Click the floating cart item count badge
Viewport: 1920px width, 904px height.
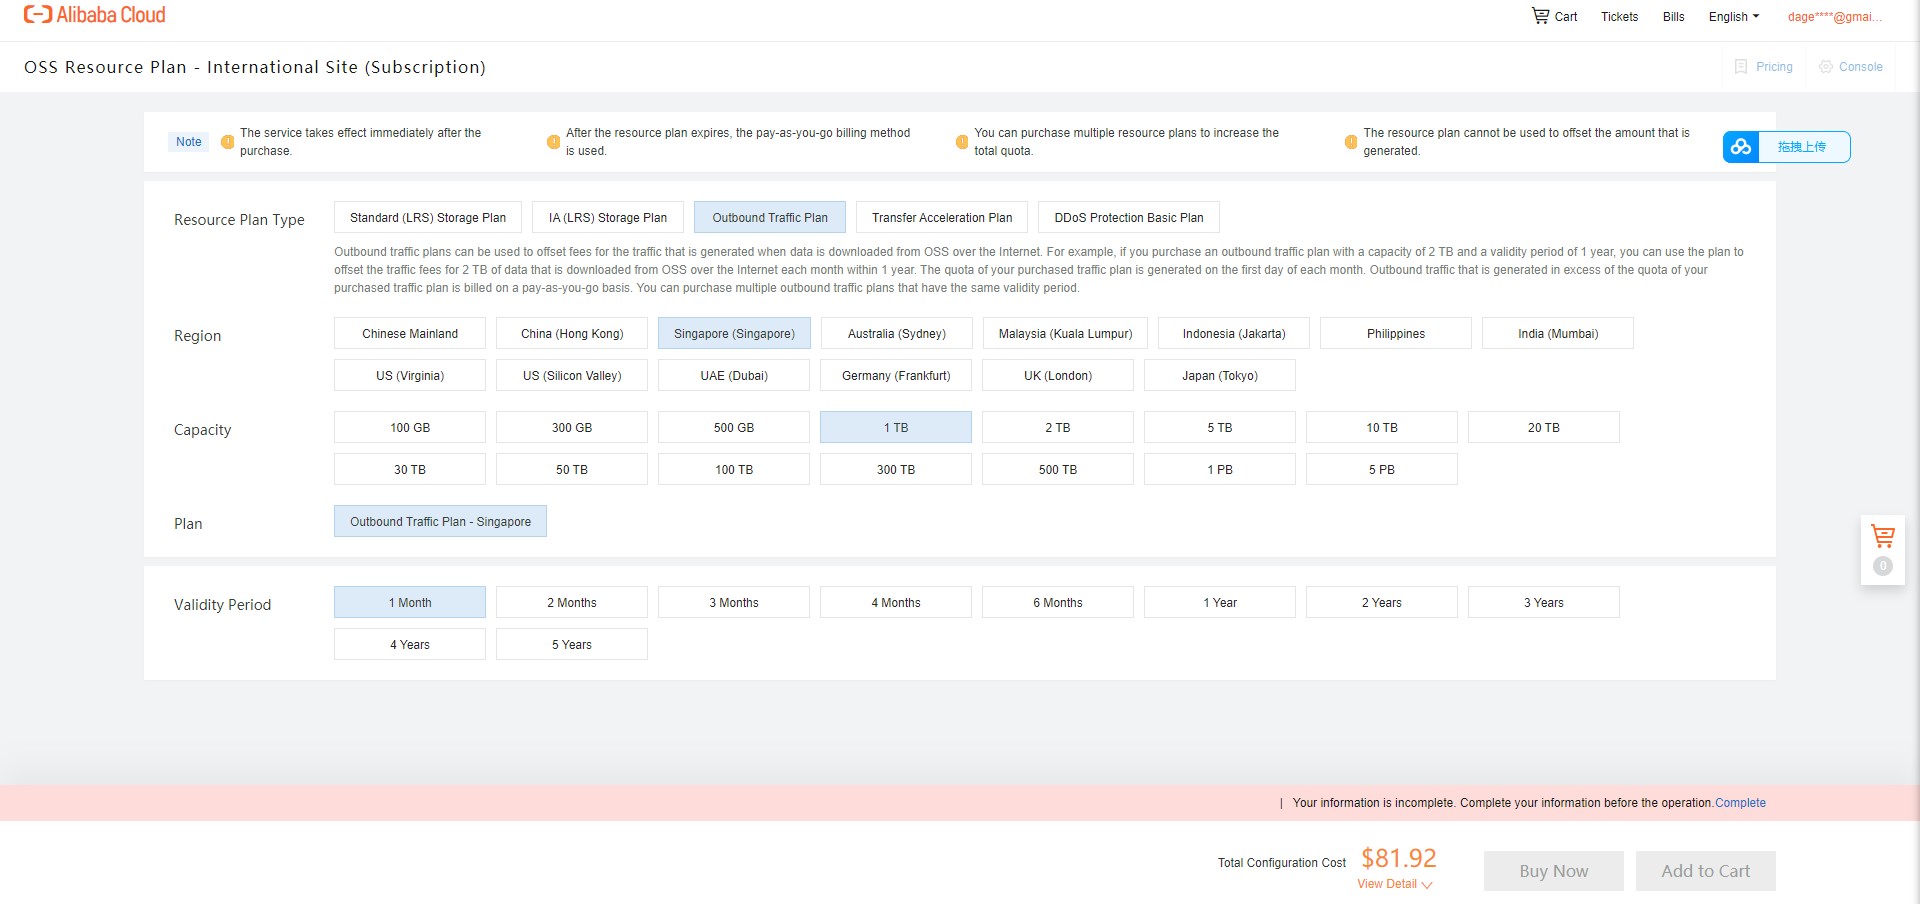point(1882,566)
